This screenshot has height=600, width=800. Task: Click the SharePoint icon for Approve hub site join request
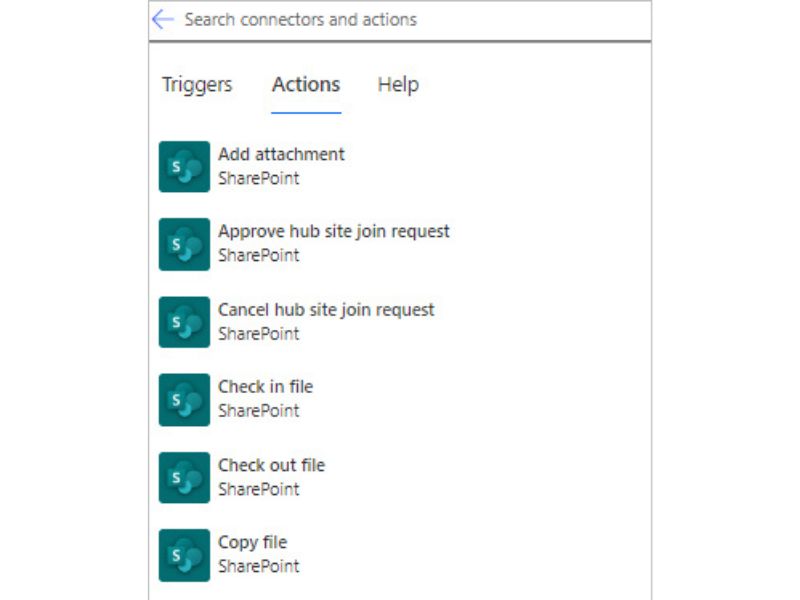point(184,244)
